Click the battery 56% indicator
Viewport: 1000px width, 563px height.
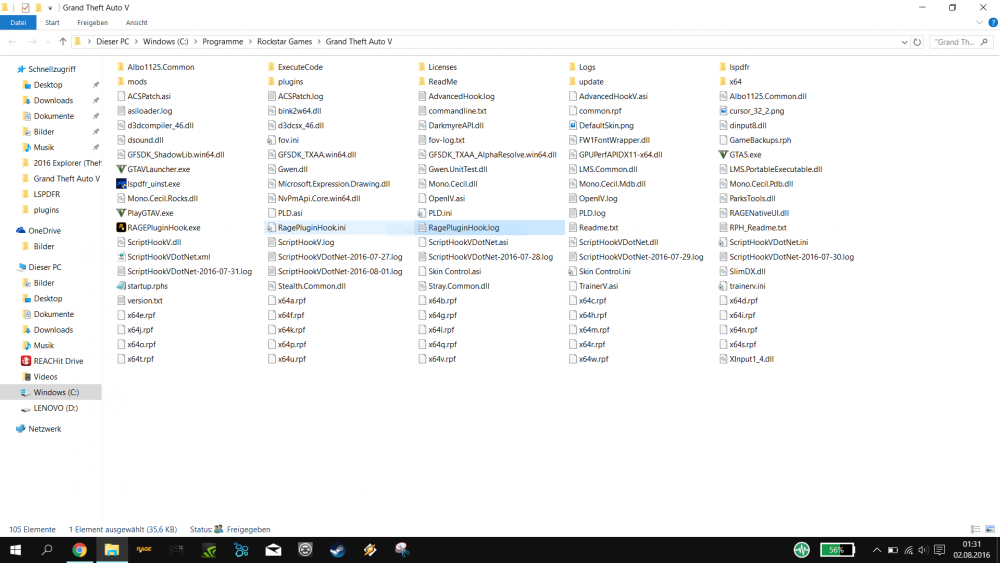coord(837,550)
